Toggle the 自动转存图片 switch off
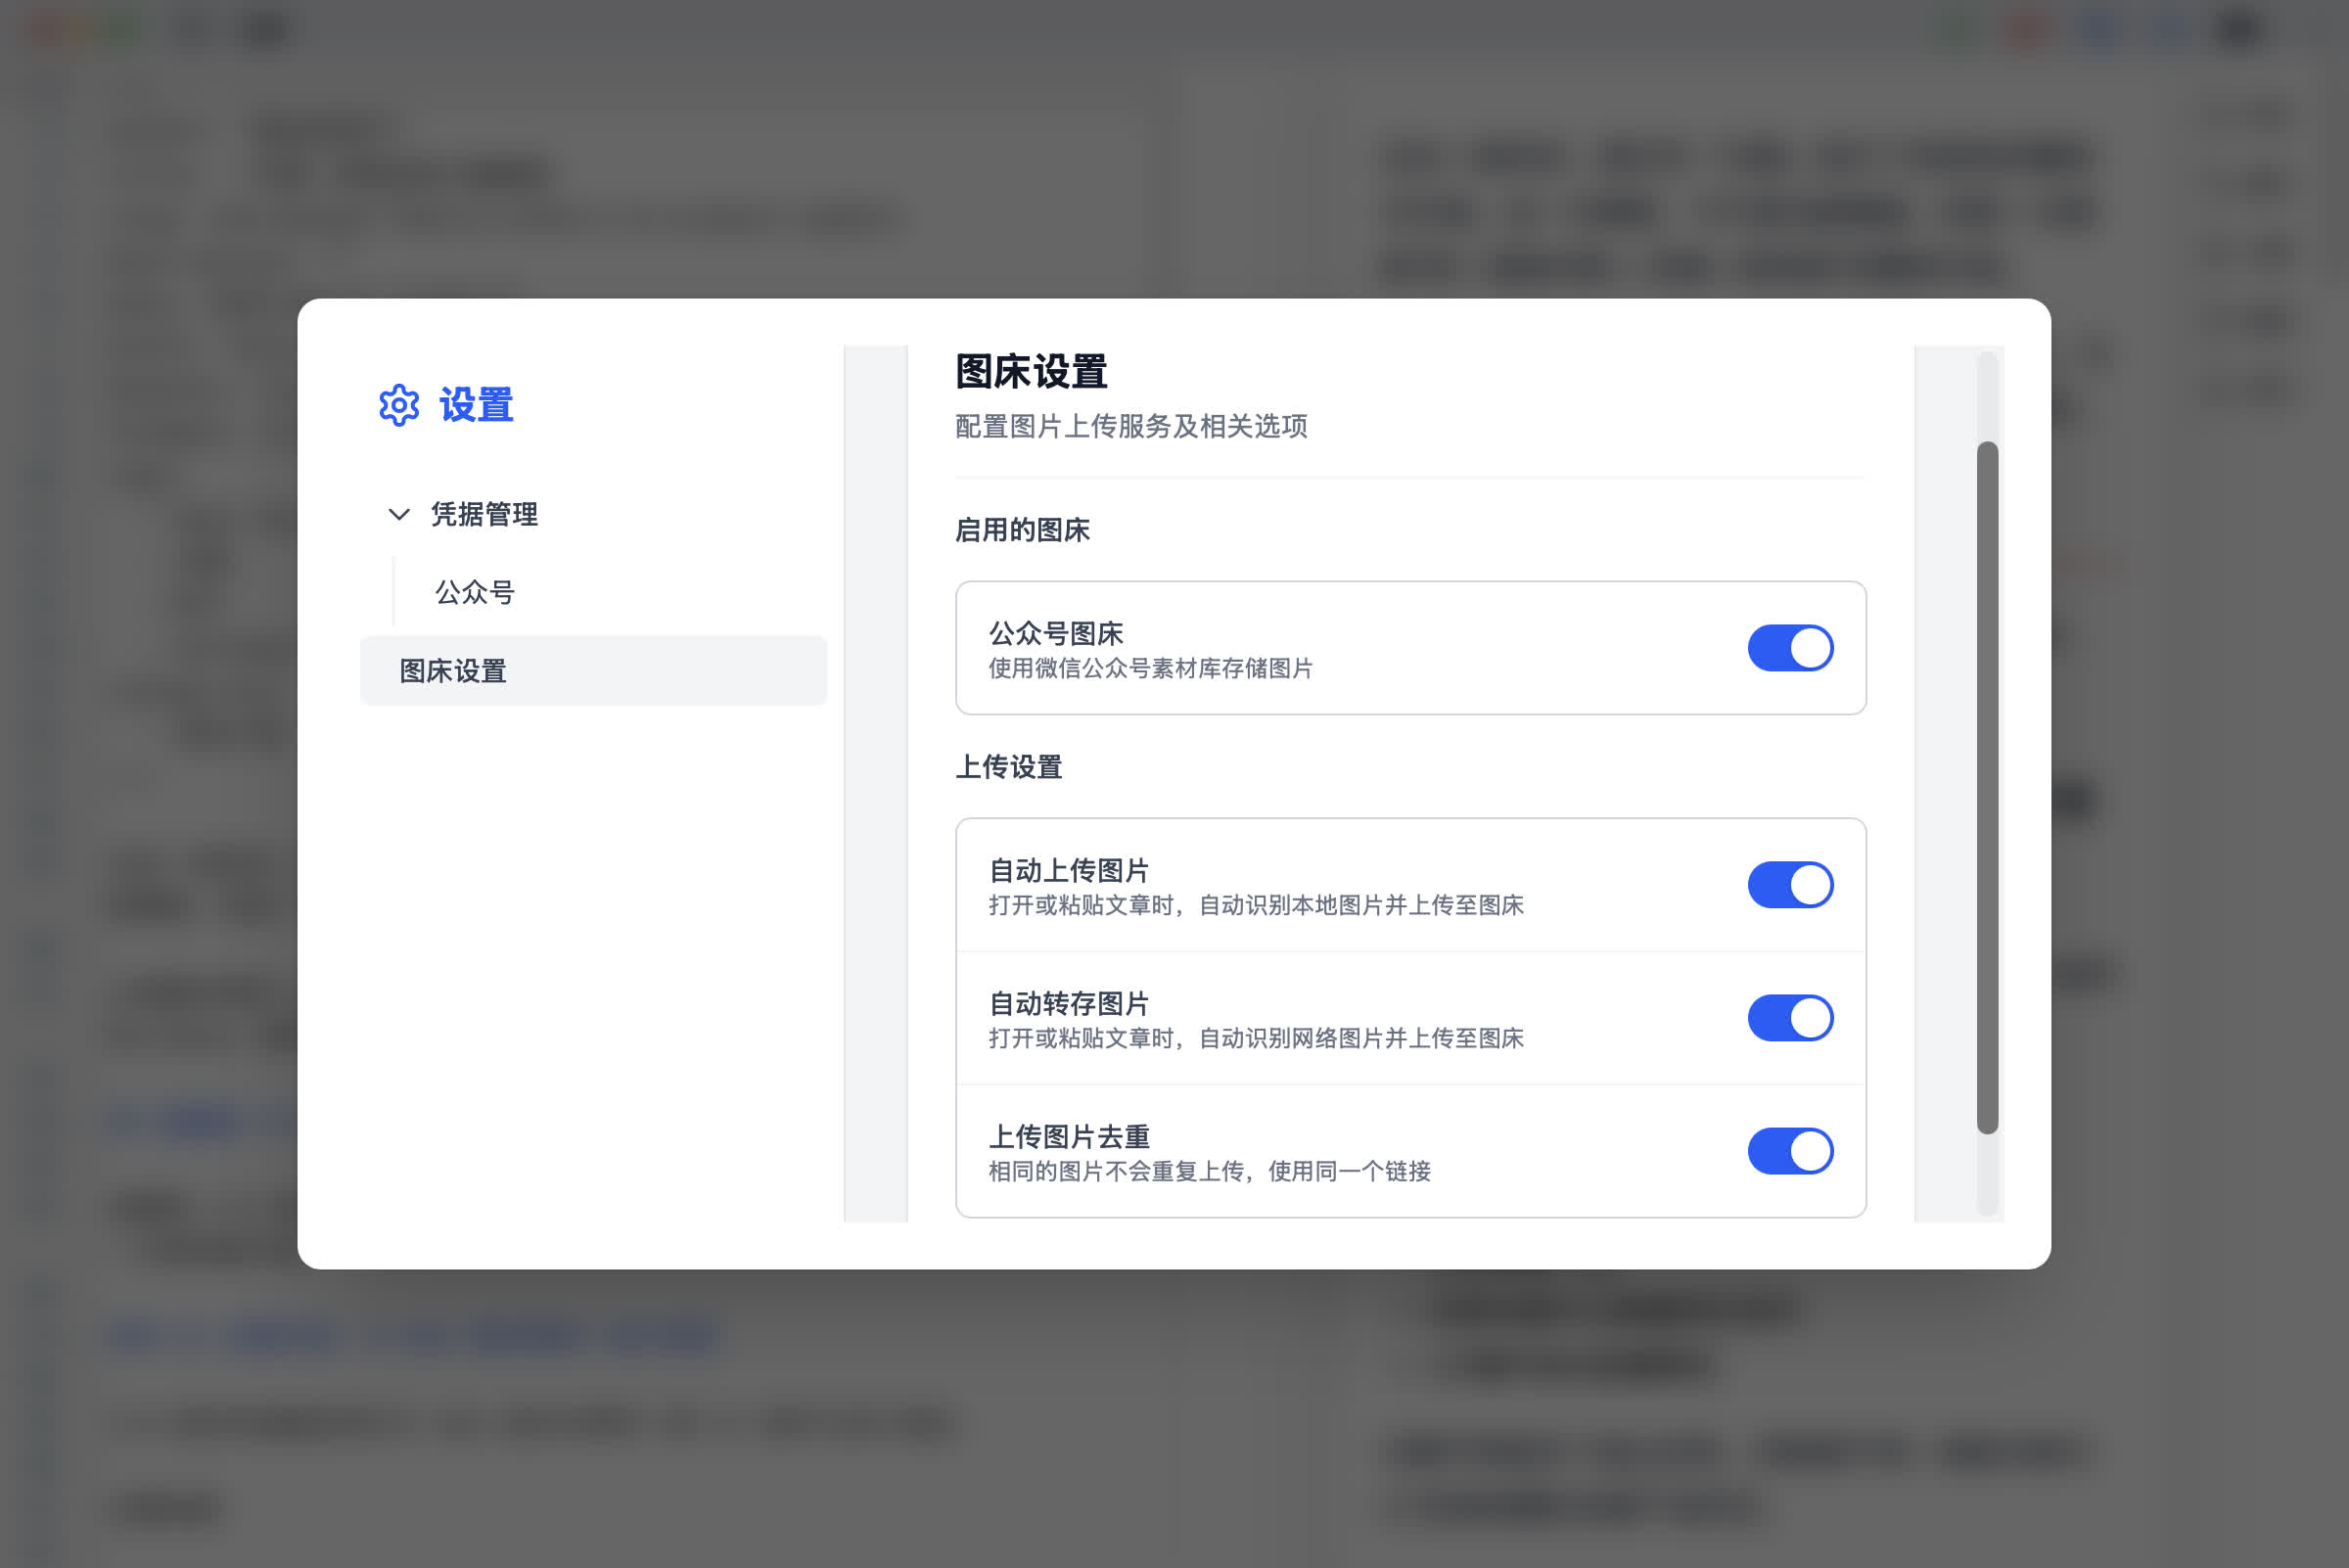 pyautogui.click(x=1789, y=1018)
